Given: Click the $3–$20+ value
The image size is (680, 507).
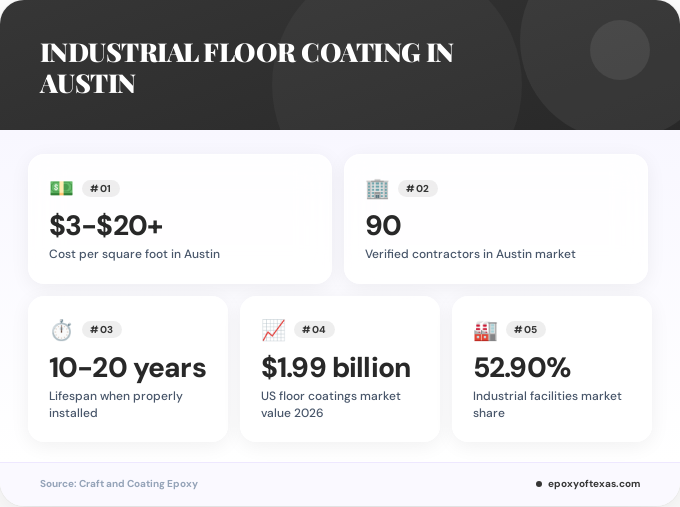Looking at the screenshot, I should point(106,226).
